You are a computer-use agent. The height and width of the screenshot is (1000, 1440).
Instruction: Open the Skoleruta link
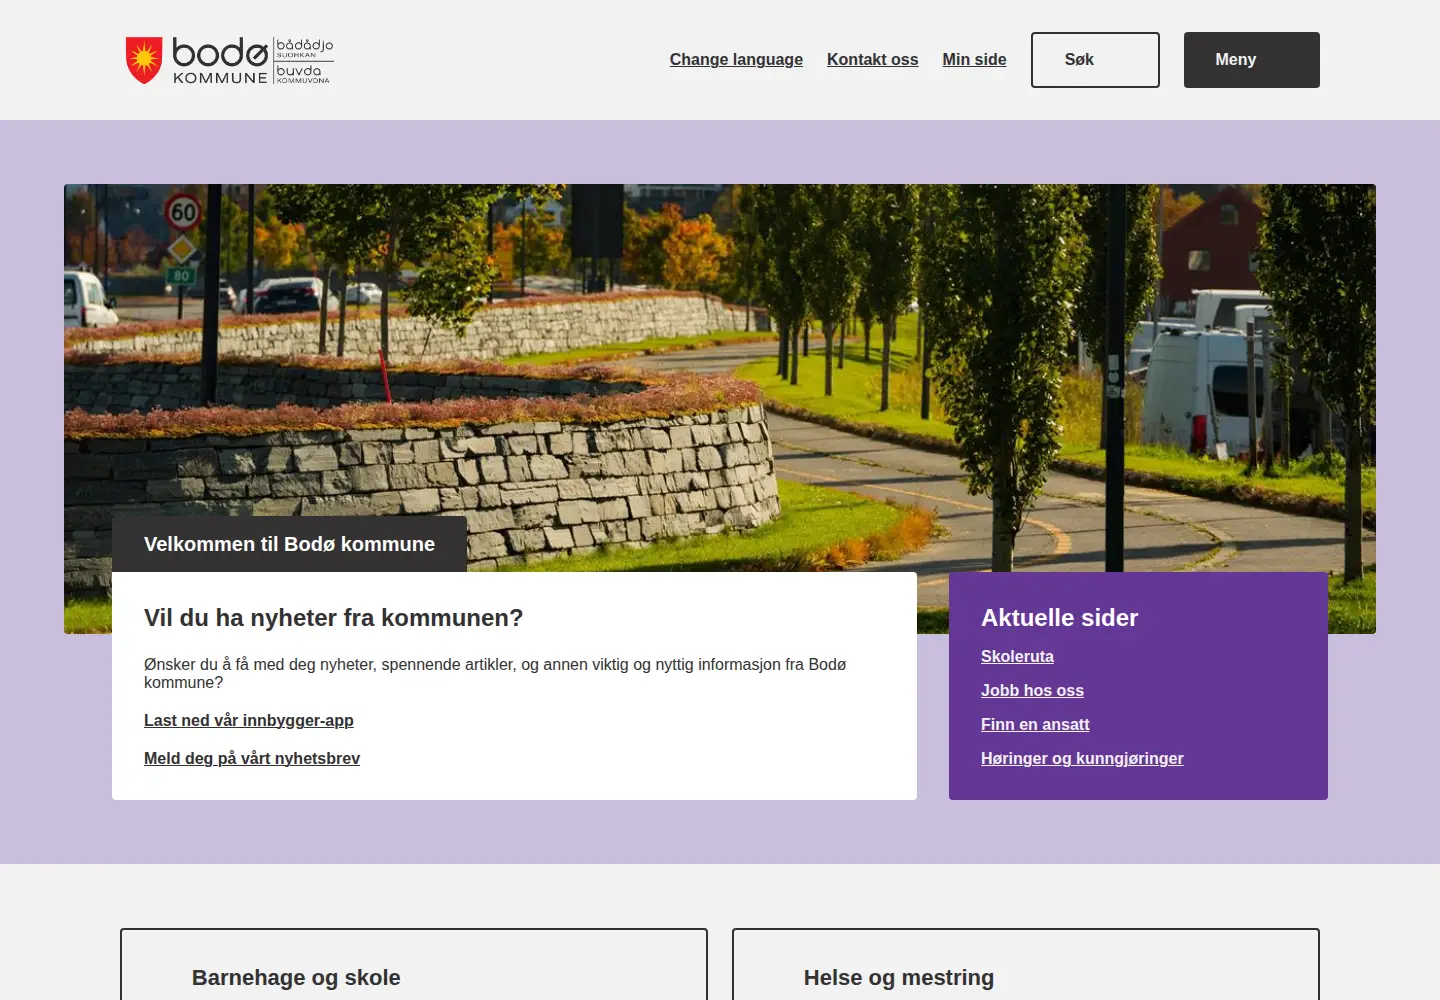coord(1017,656)
